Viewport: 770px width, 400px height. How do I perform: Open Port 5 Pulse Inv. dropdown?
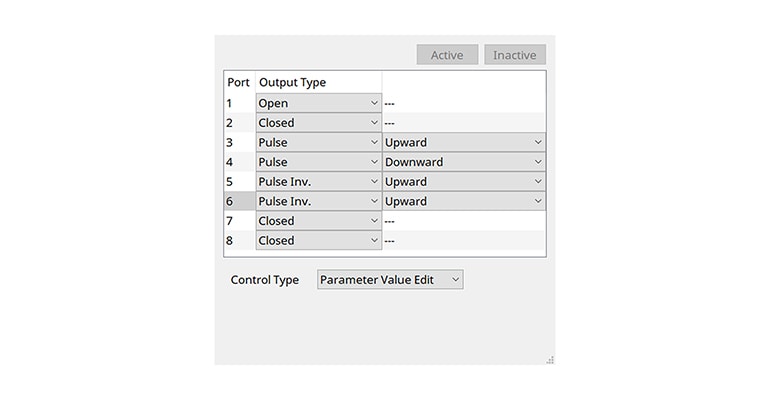click(318, 181)
